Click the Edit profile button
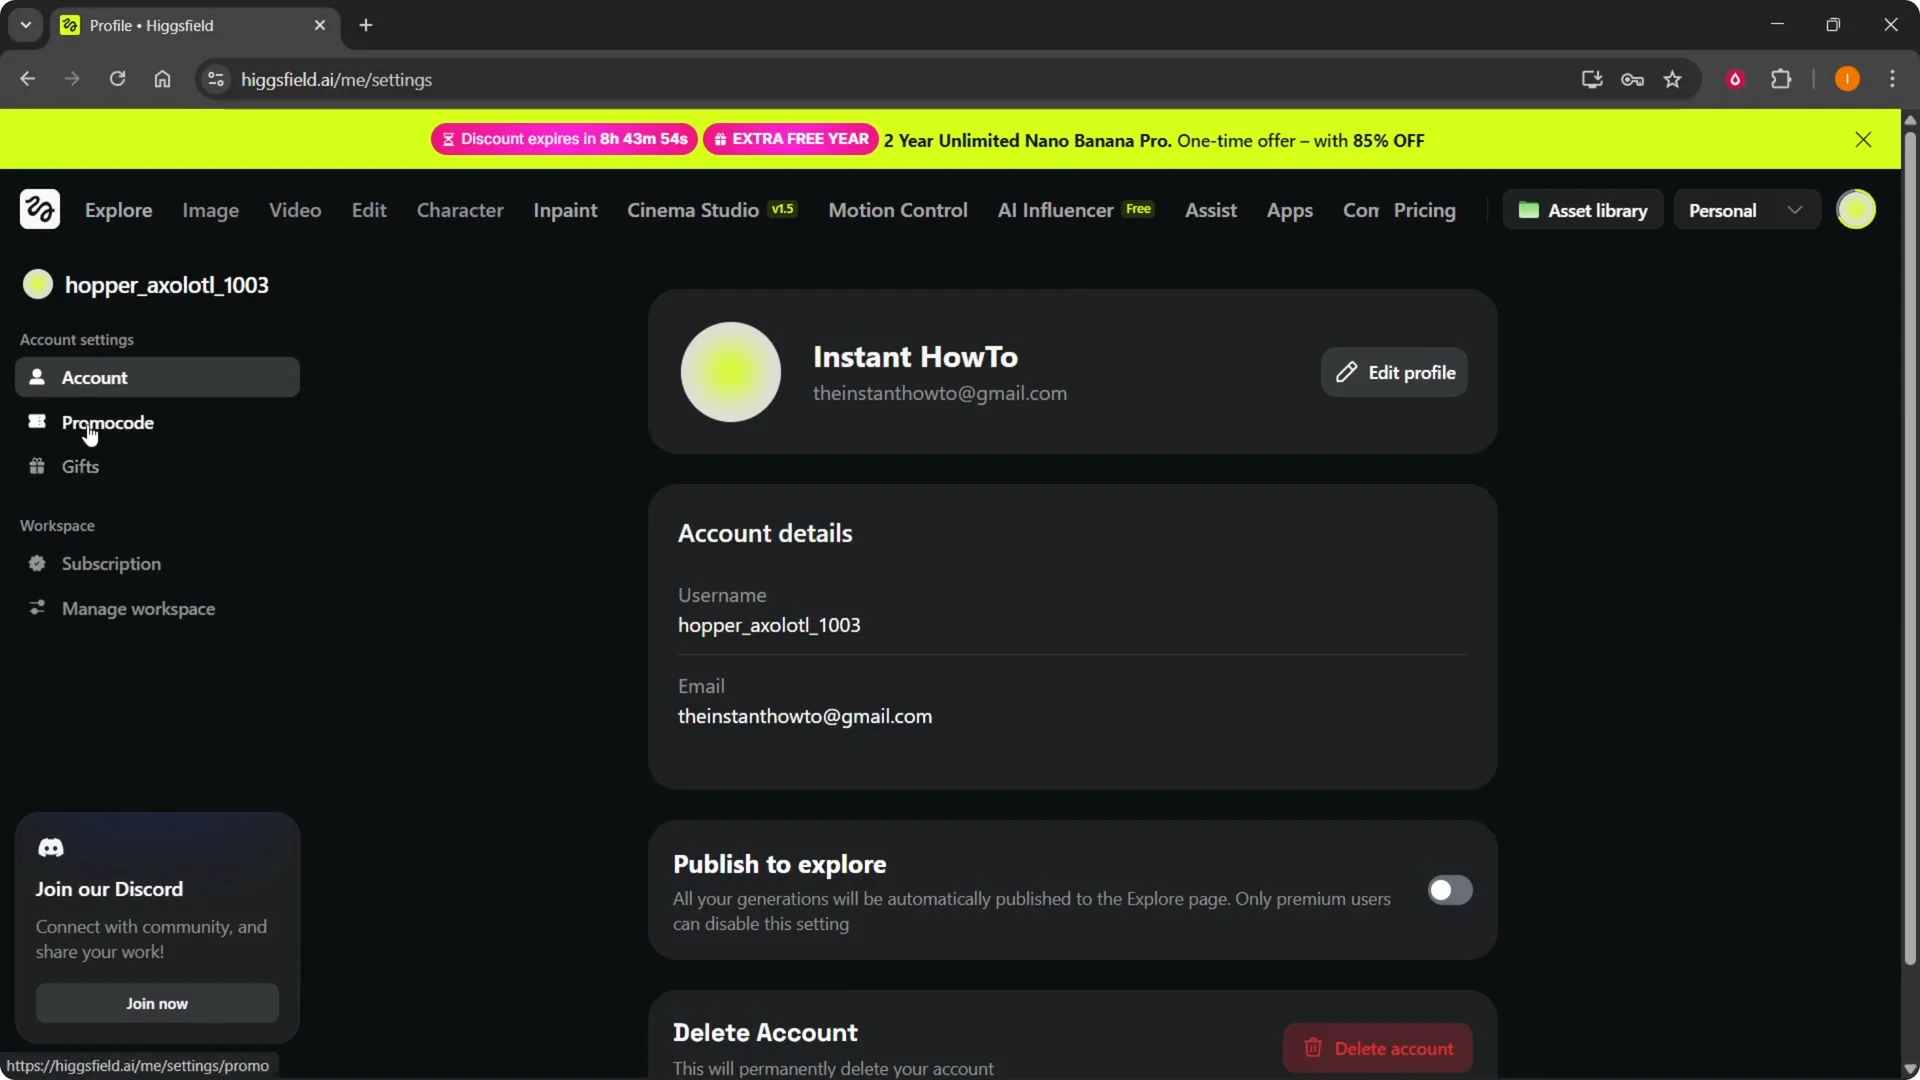 (1395, 372)
